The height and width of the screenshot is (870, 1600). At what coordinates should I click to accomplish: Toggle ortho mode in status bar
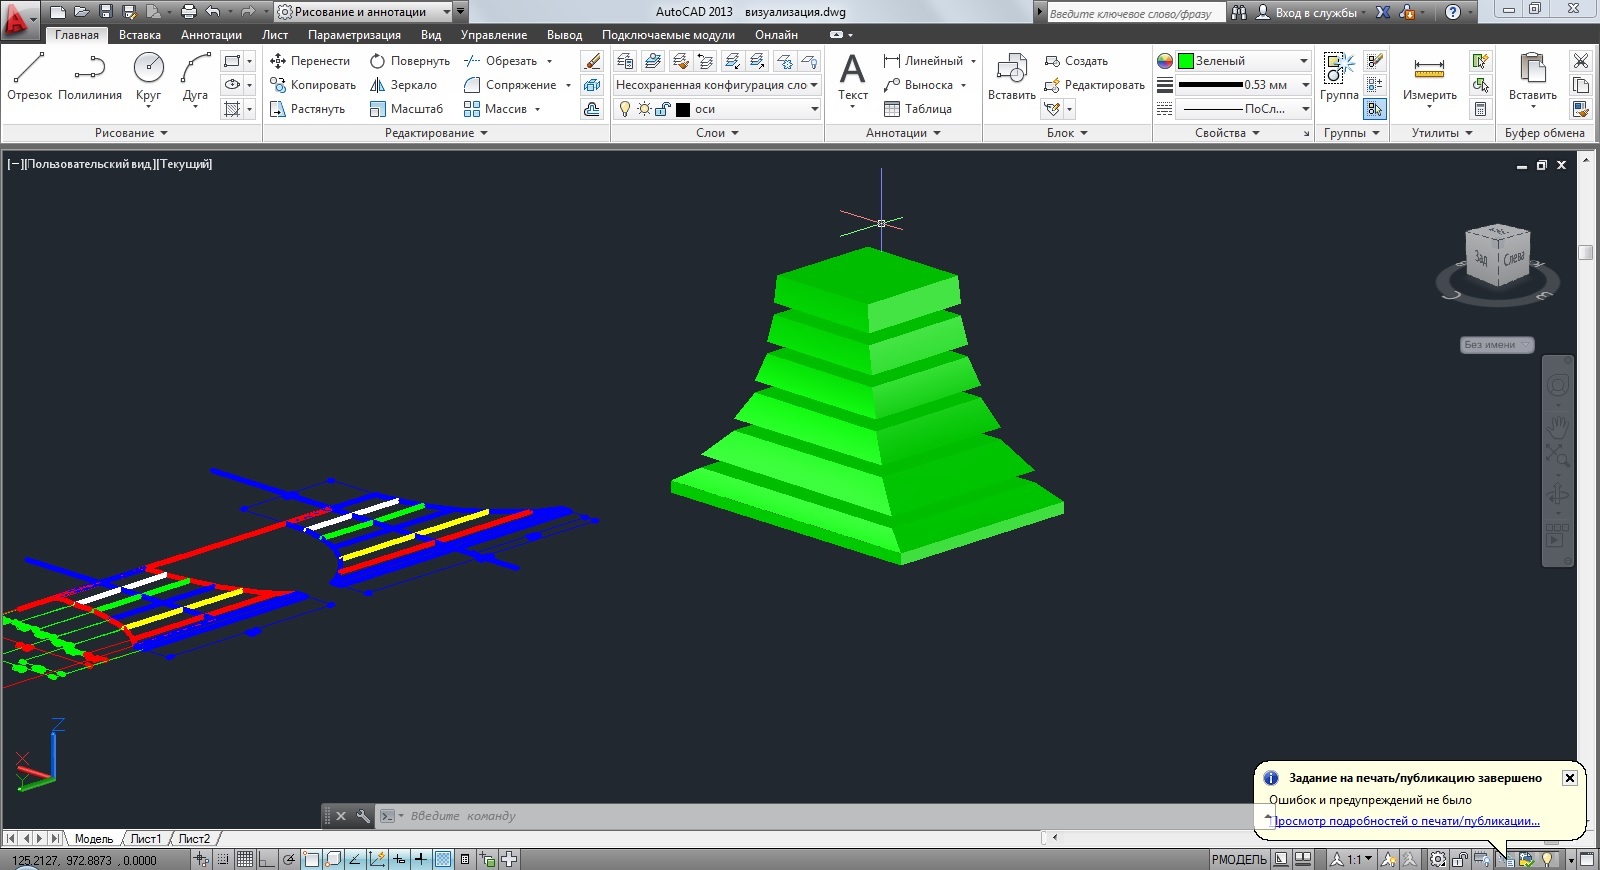click(266, 859)
